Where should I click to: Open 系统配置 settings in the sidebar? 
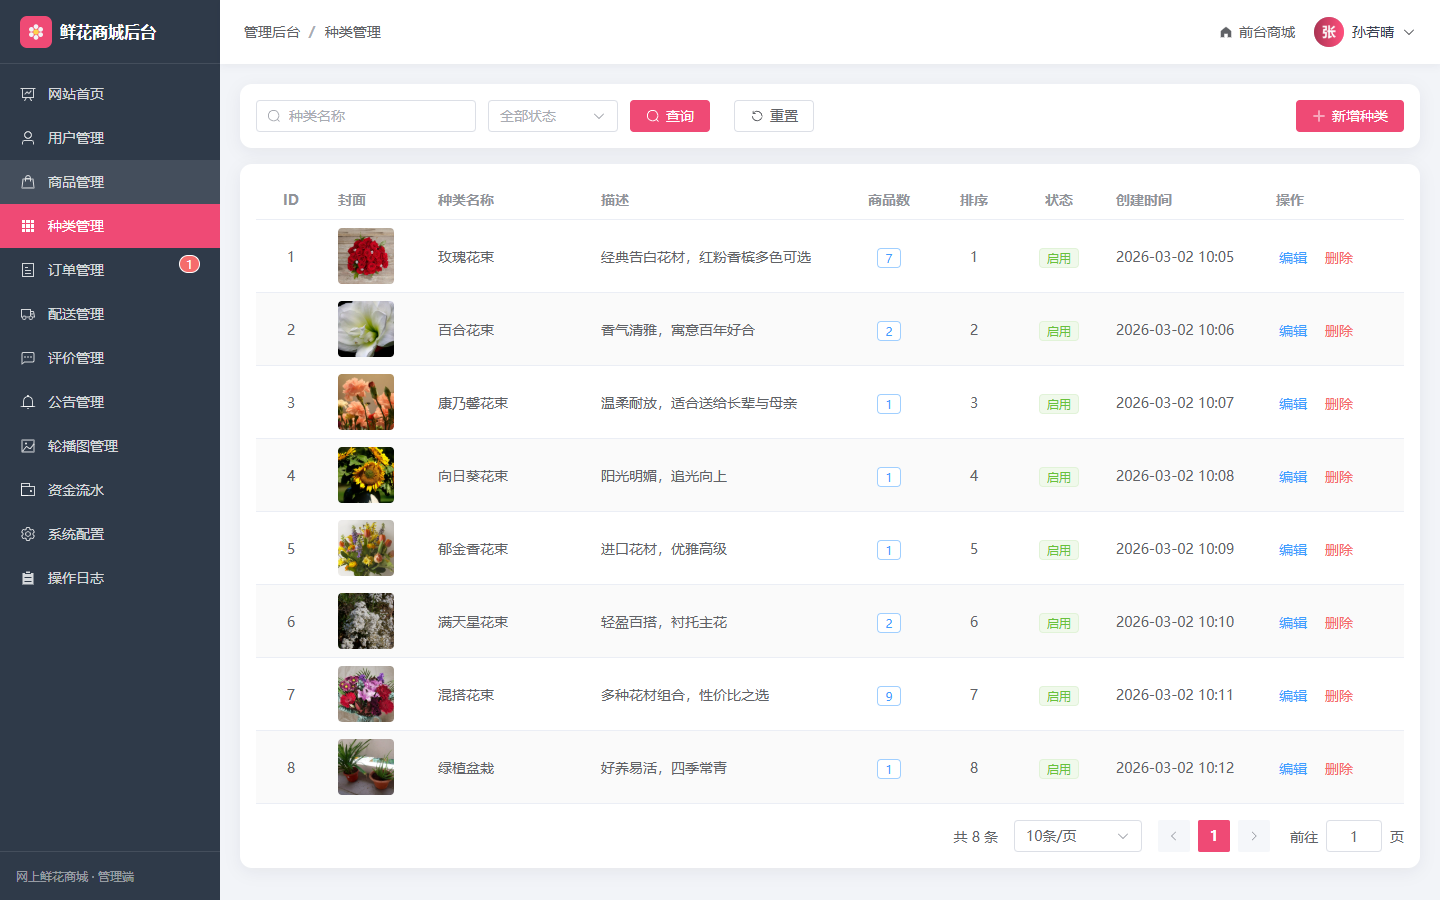(110, 534)
